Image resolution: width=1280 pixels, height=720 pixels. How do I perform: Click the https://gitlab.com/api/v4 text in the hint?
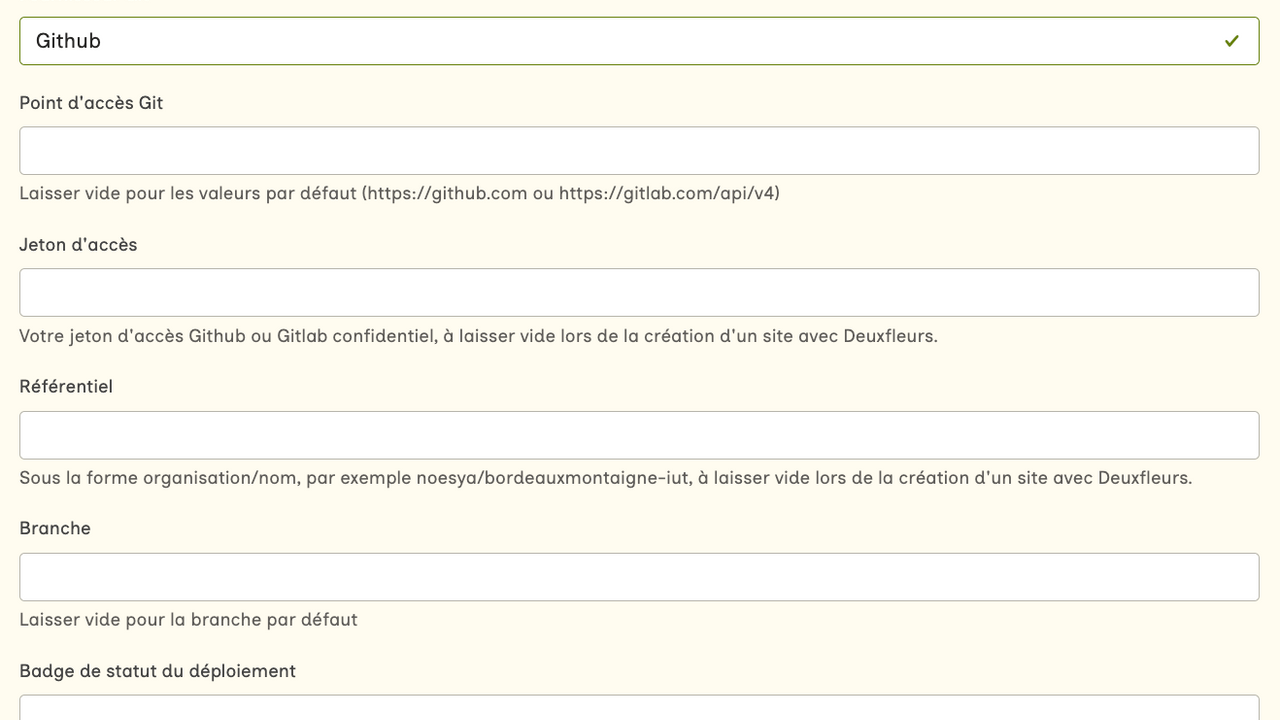(x=667, y=193)
